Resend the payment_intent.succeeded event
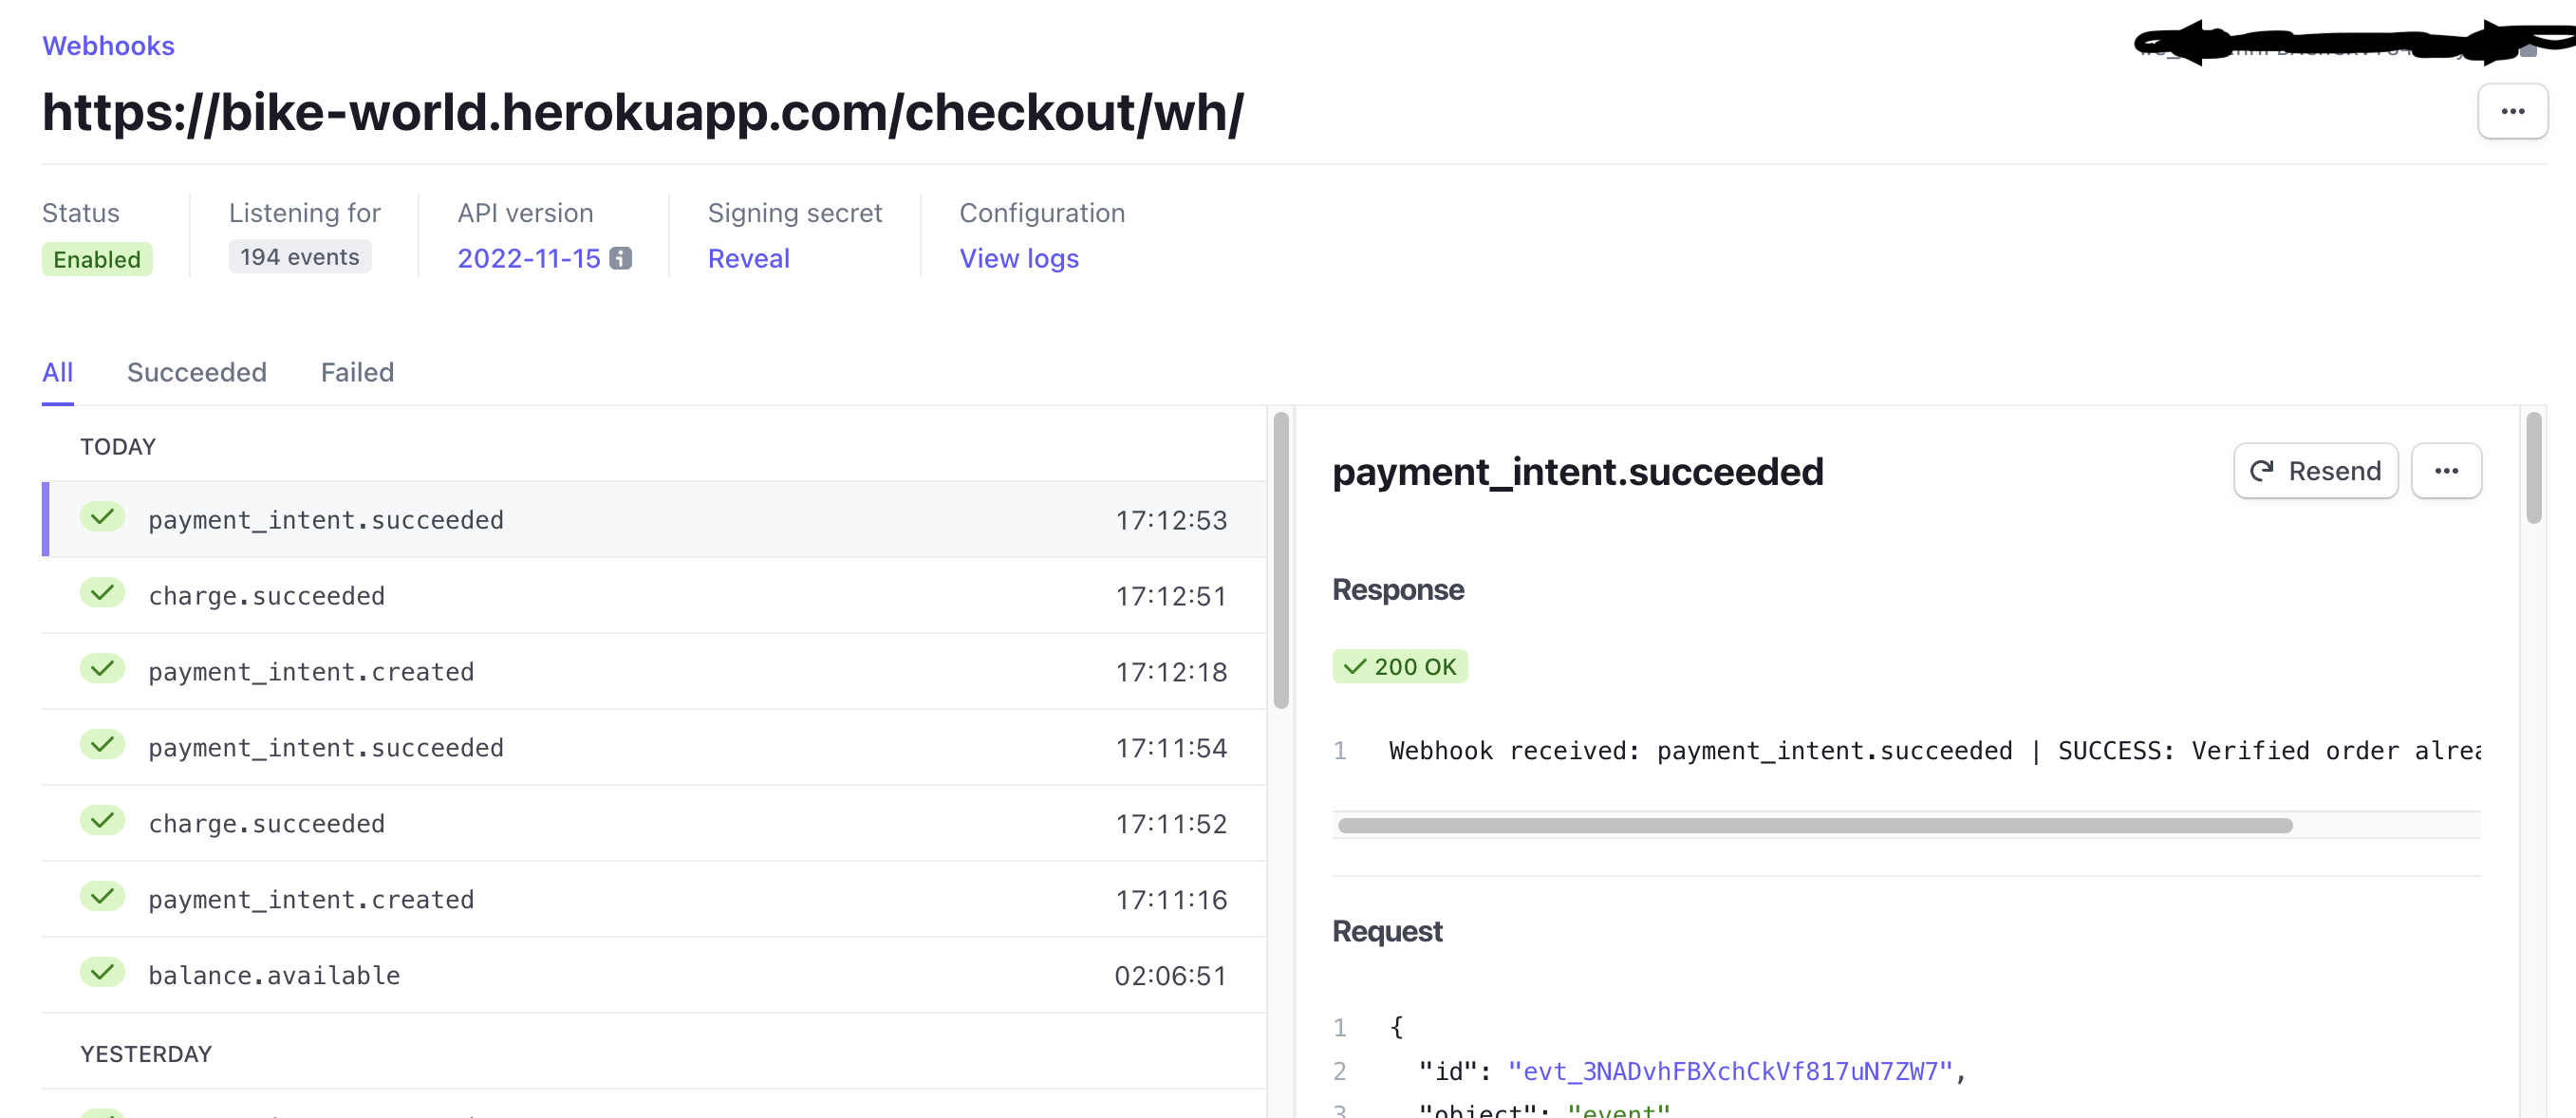This screenshot has height=1118, width=2576. [2315, 471]
